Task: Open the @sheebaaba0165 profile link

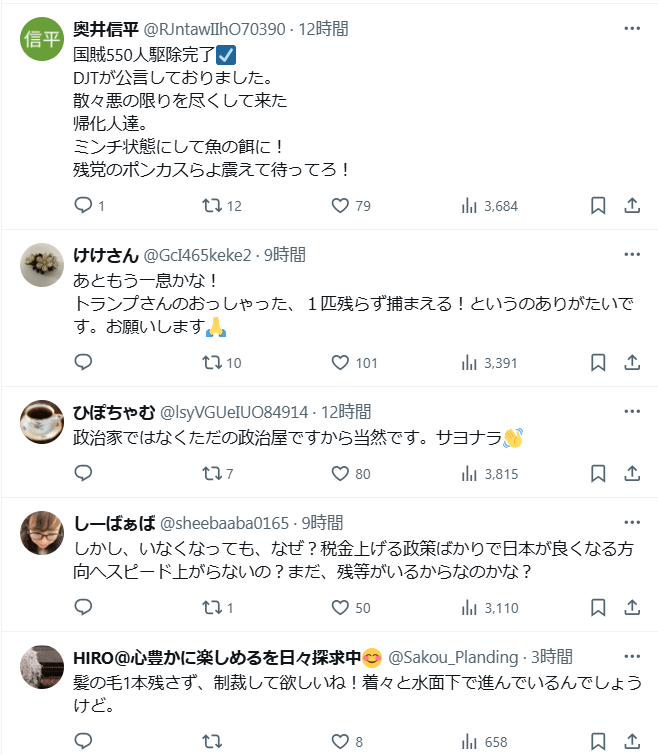Action: [x=223, y=523]
